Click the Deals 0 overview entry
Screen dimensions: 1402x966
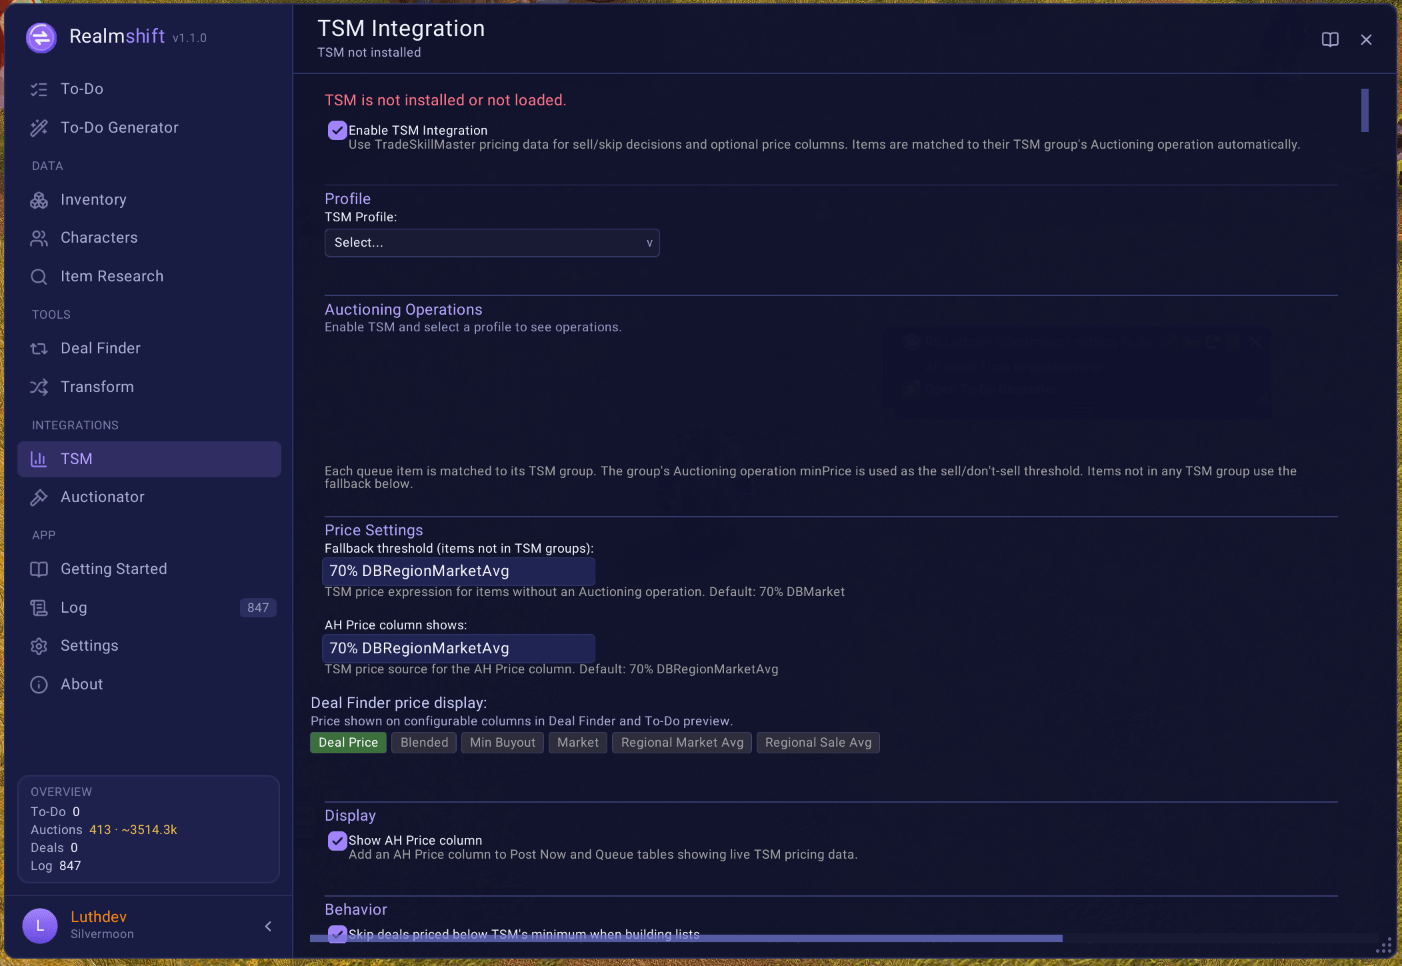coord(54,848)
